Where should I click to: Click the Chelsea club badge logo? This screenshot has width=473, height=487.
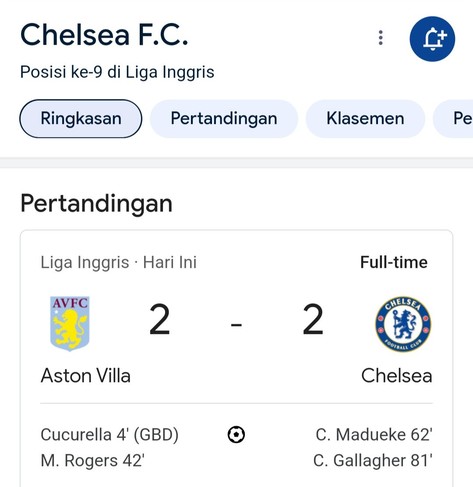403,324
